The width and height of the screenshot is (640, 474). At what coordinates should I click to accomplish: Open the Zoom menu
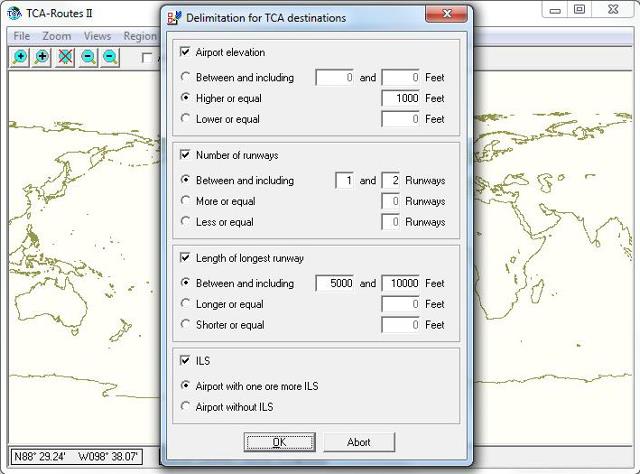click(57, 36)
